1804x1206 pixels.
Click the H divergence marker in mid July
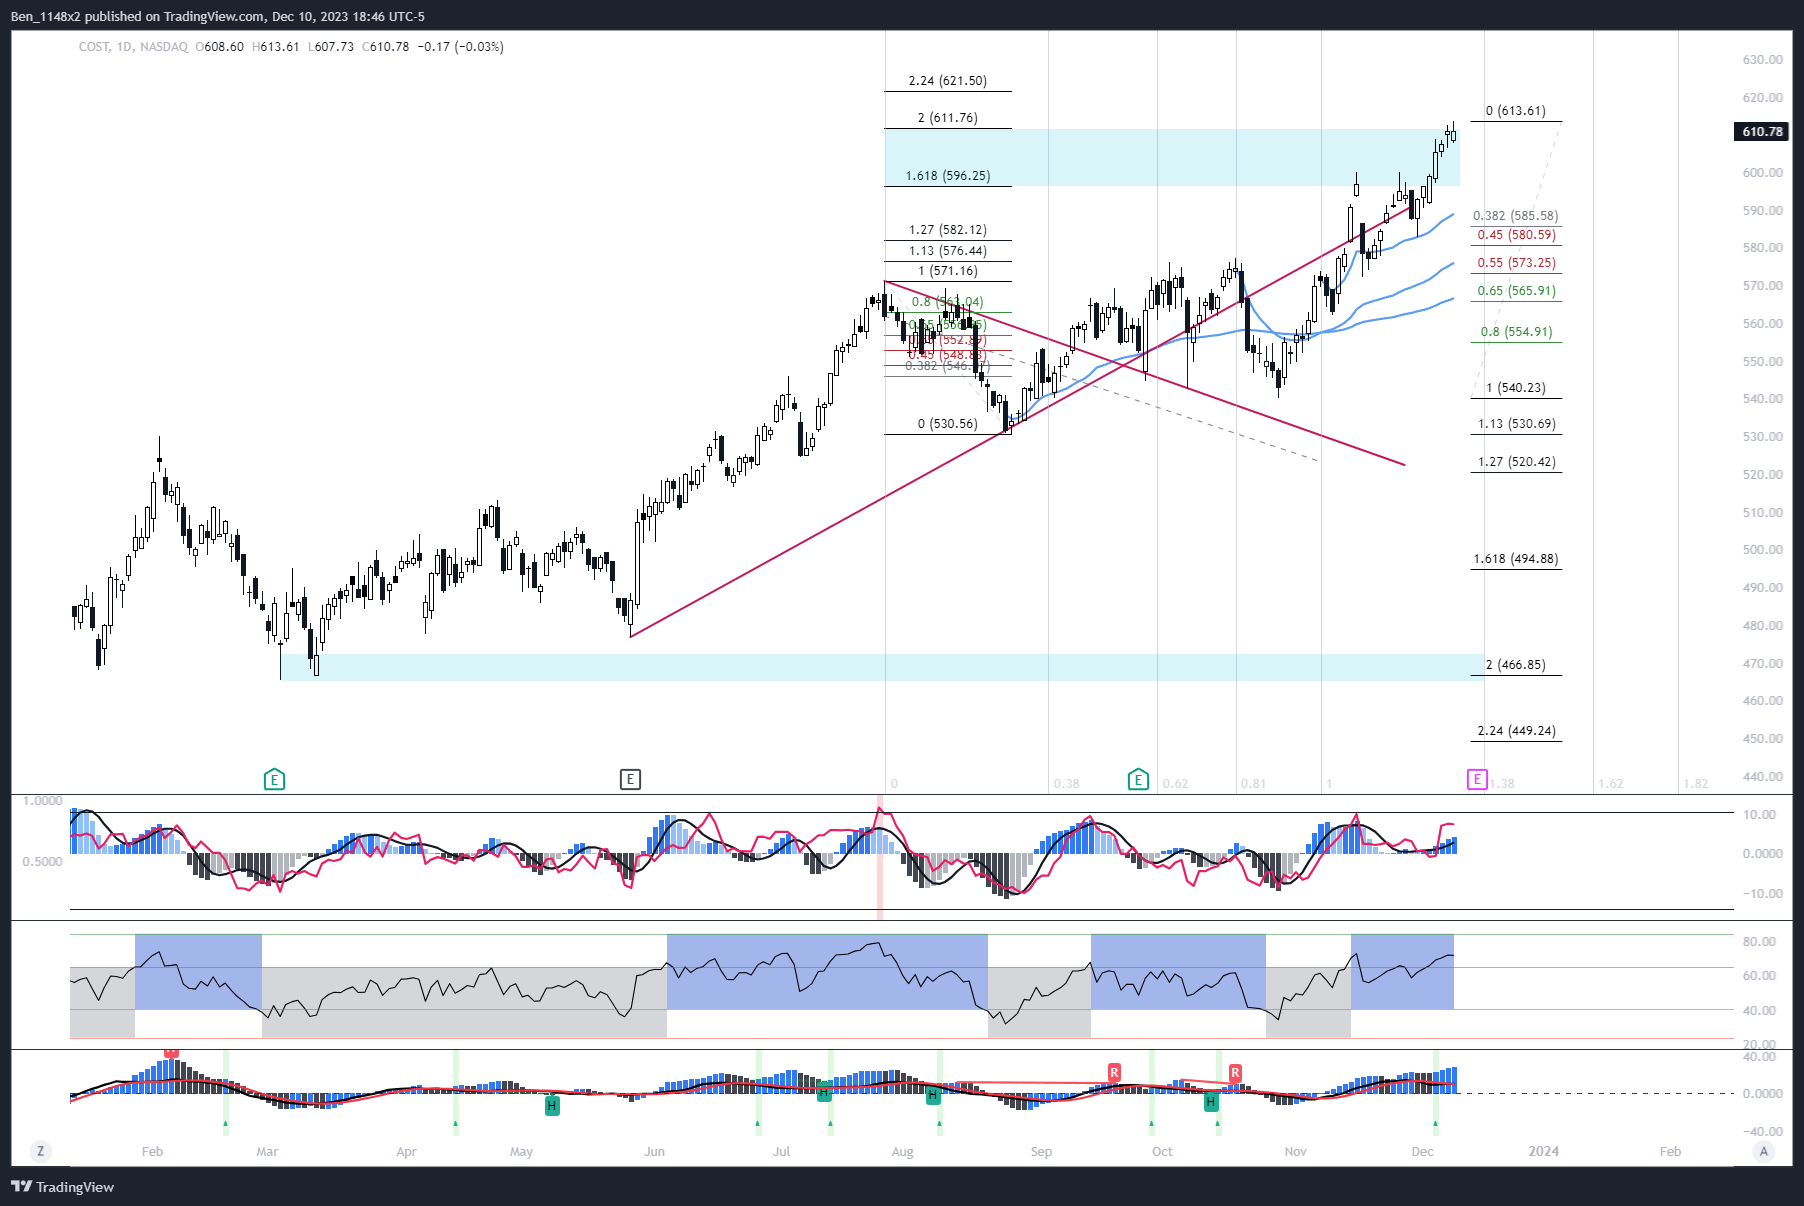click(824, 1092)
